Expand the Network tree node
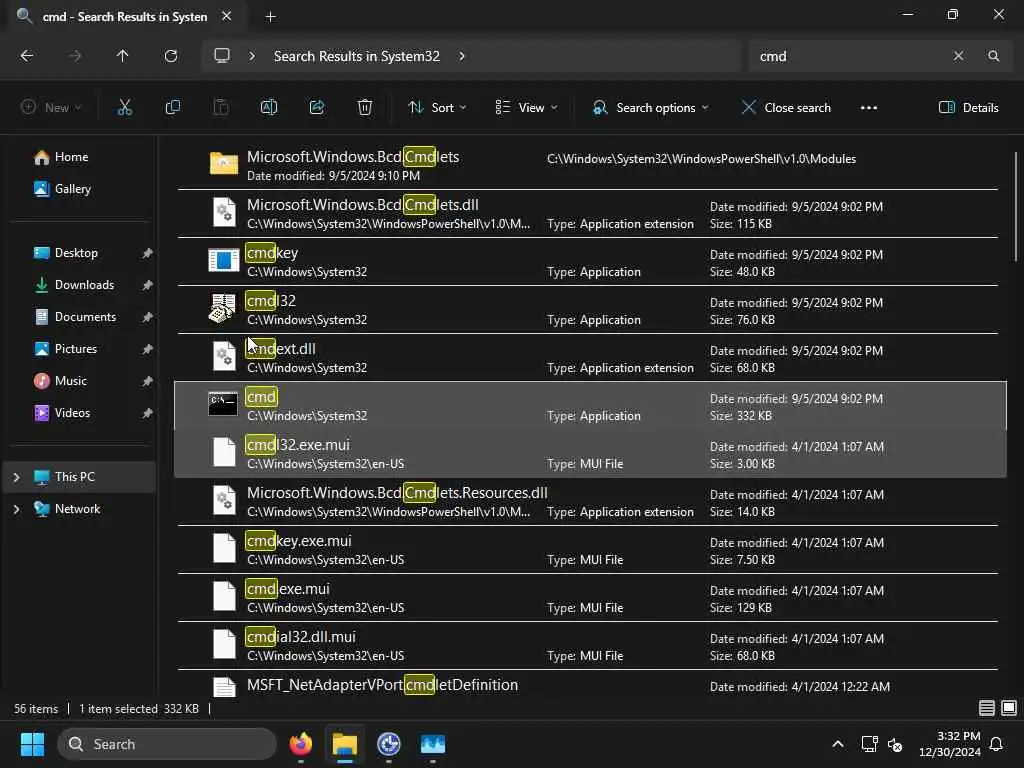The width and height of the screenshot is (1024, 768). coord(16,509)
